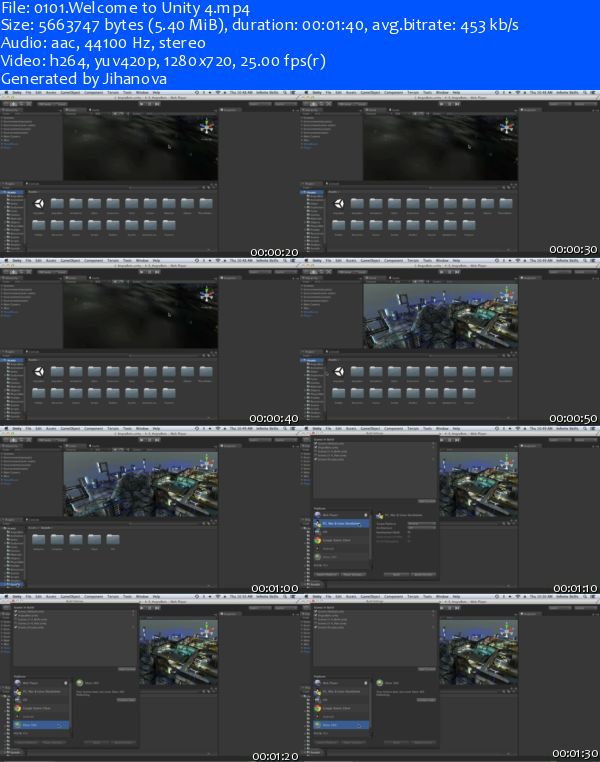The height and width of the screenshot is (762, 600).
Task: Click the scene gizmo in the 00:00:30 frame
Action: [x=507, y=127]
